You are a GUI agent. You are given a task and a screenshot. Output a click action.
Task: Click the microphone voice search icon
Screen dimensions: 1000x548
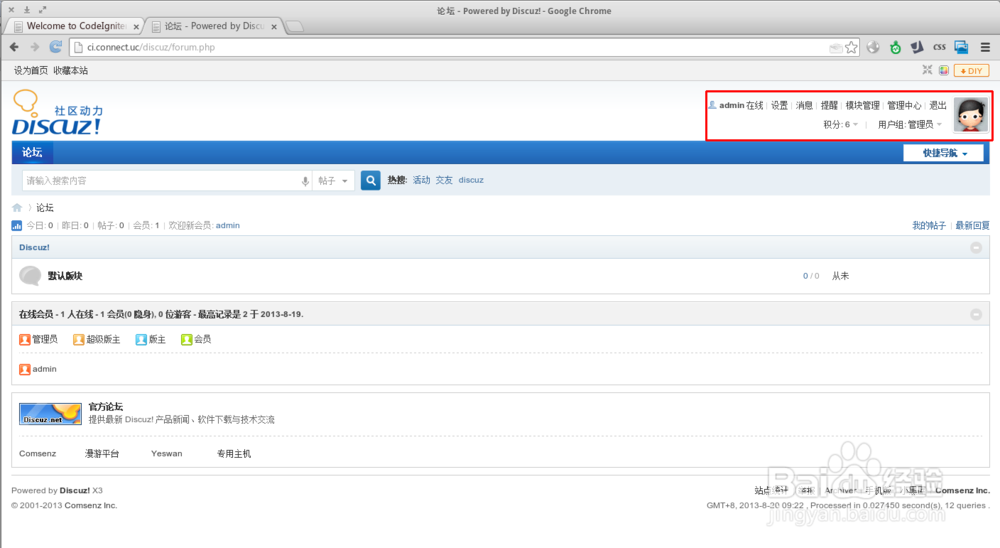coord(305,181)
